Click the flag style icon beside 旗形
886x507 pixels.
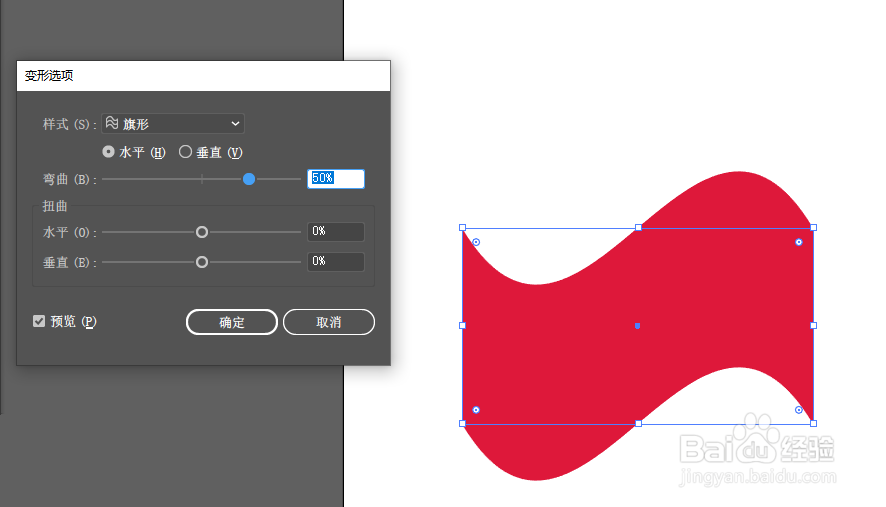pyautogui.click(x=112, y=123)
